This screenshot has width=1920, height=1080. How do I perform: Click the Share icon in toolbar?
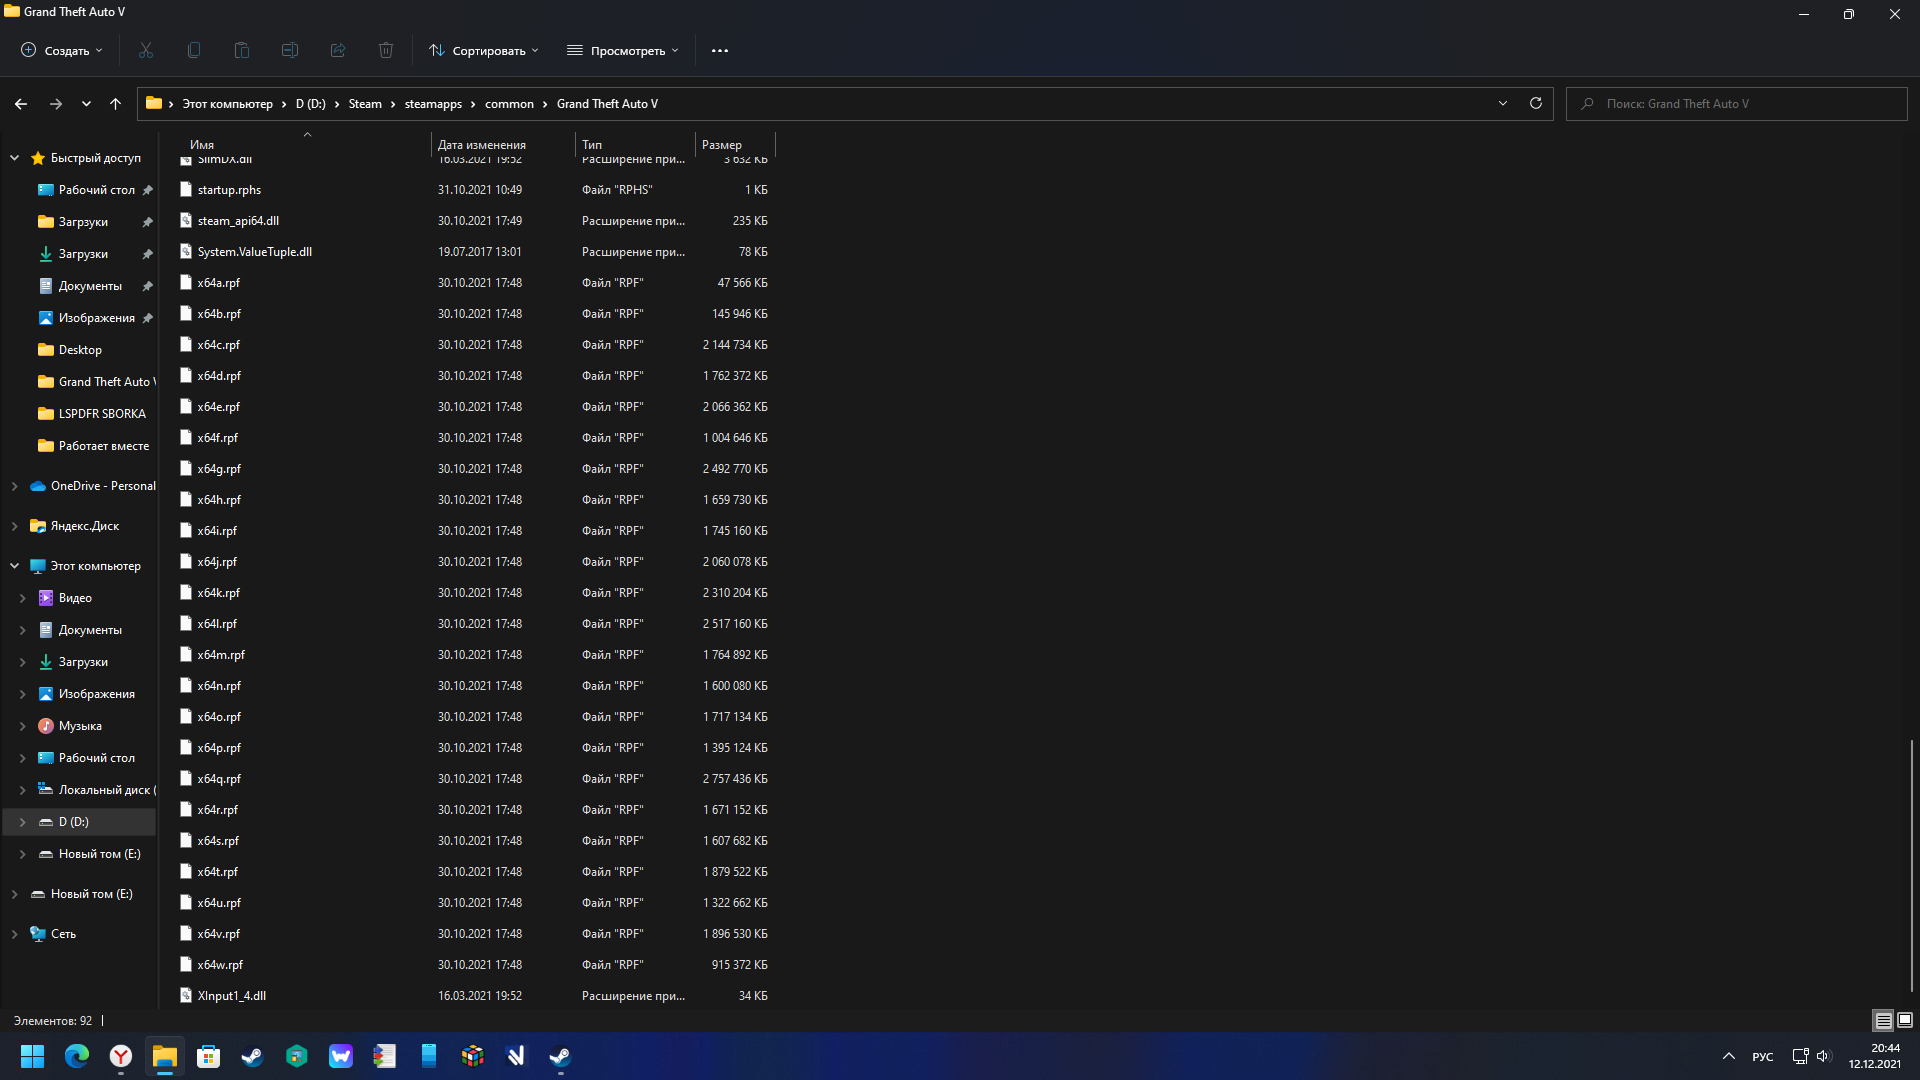338,50
